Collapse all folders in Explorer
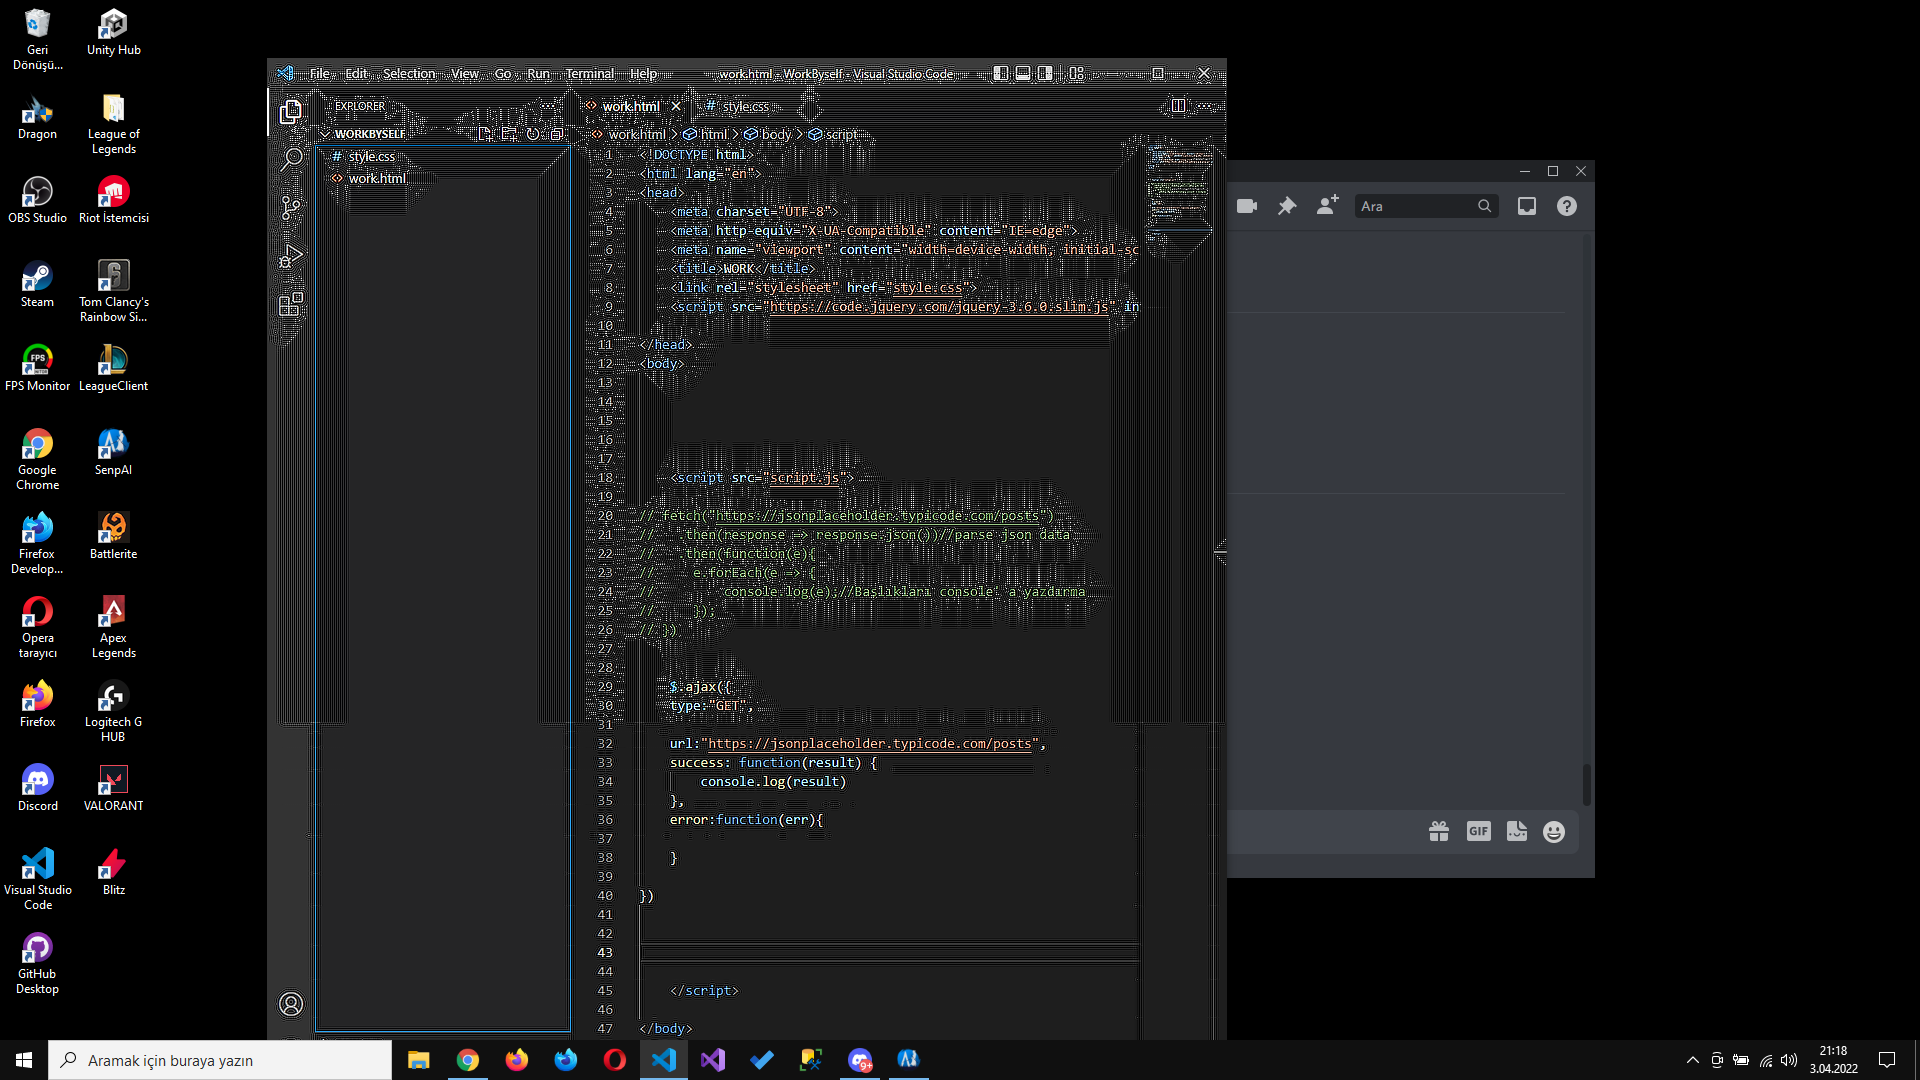The width and height of the screenshot is (1920, 1080). click(557, 134)
